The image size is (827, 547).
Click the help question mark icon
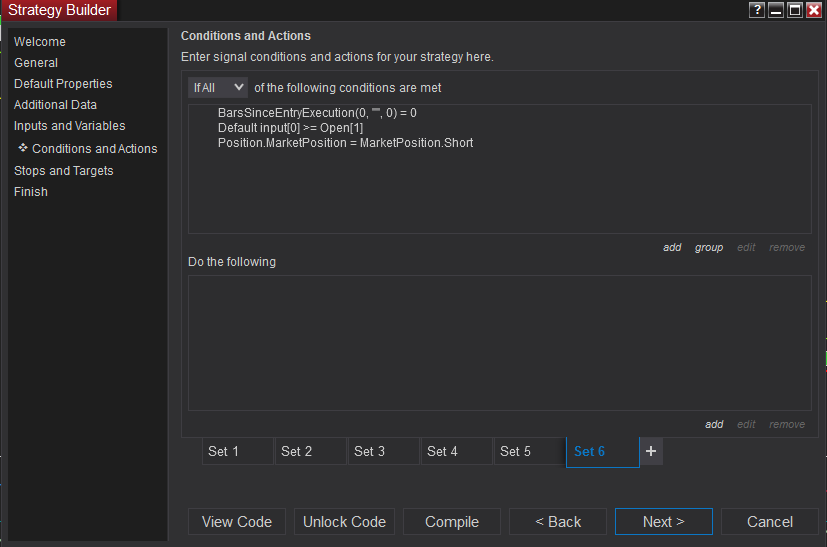pyautogui.click(x=757, y=10)
